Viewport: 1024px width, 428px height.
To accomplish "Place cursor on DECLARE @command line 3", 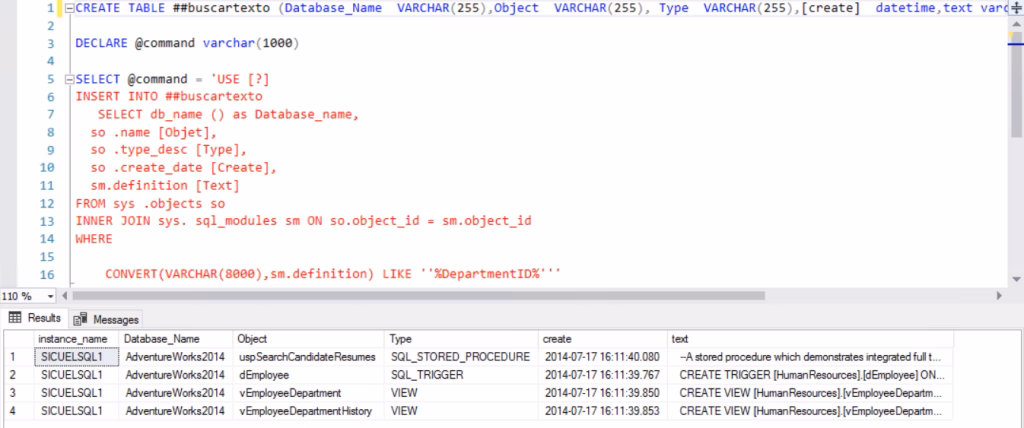I will point(187,44).
